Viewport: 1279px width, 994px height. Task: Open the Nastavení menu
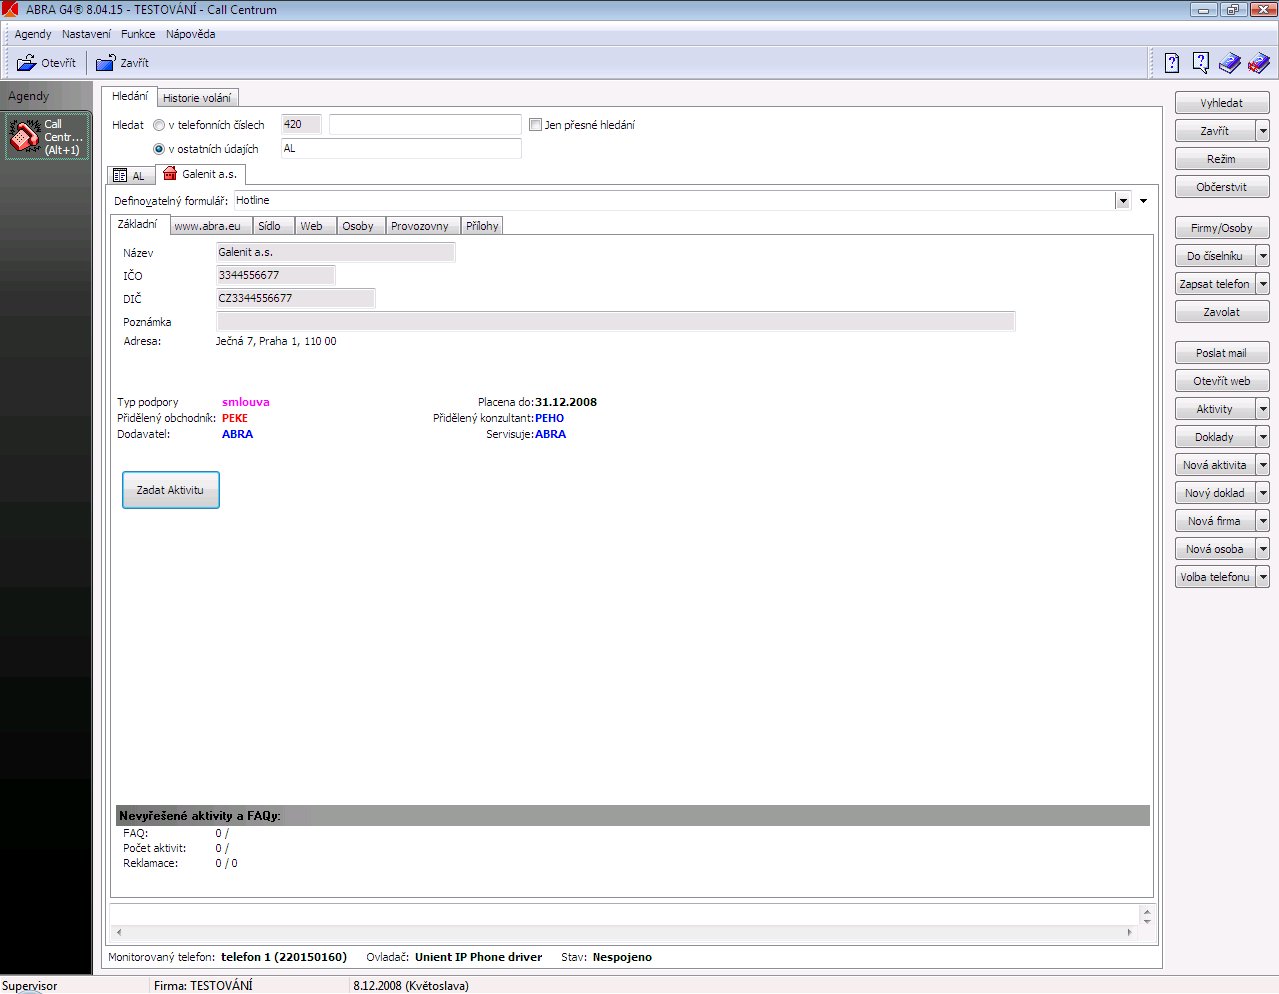86,34
